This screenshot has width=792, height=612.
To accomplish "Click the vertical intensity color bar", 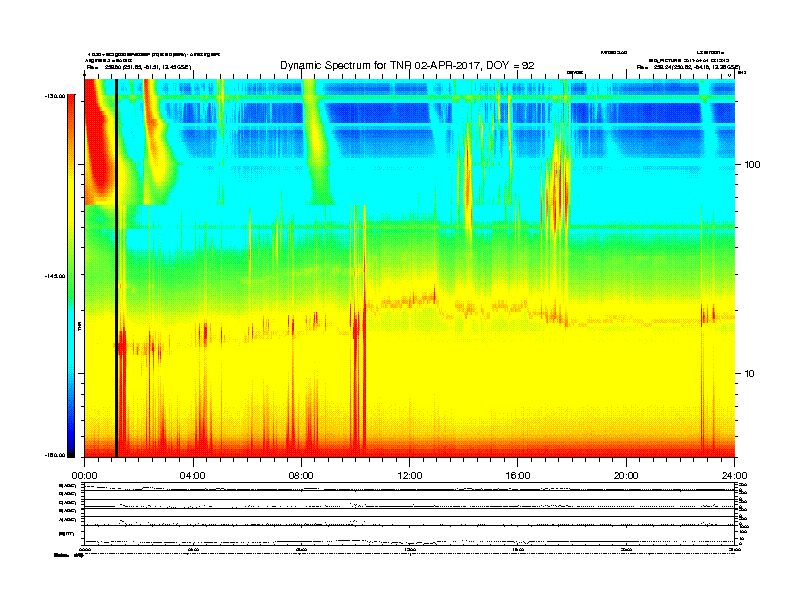I will coord(71,276).
